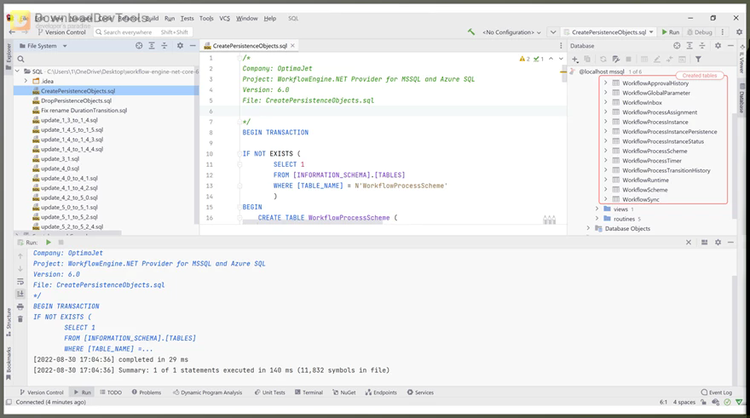Open Problems tool window
The width and height of the screenshot is (750, 418).
[146, 392]
